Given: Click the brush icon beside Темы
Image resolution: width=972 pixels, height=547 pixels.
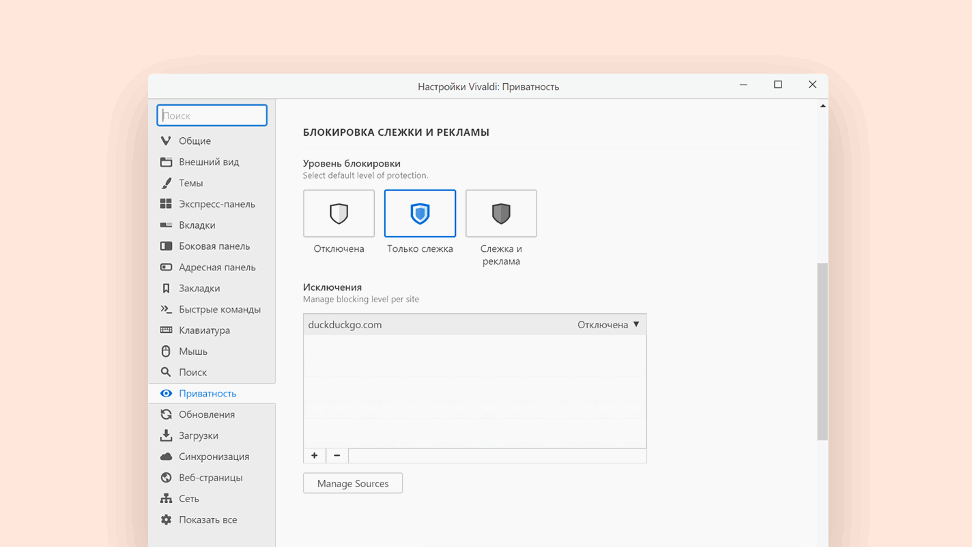Looking at the screenshot, I should click(166, 183).
